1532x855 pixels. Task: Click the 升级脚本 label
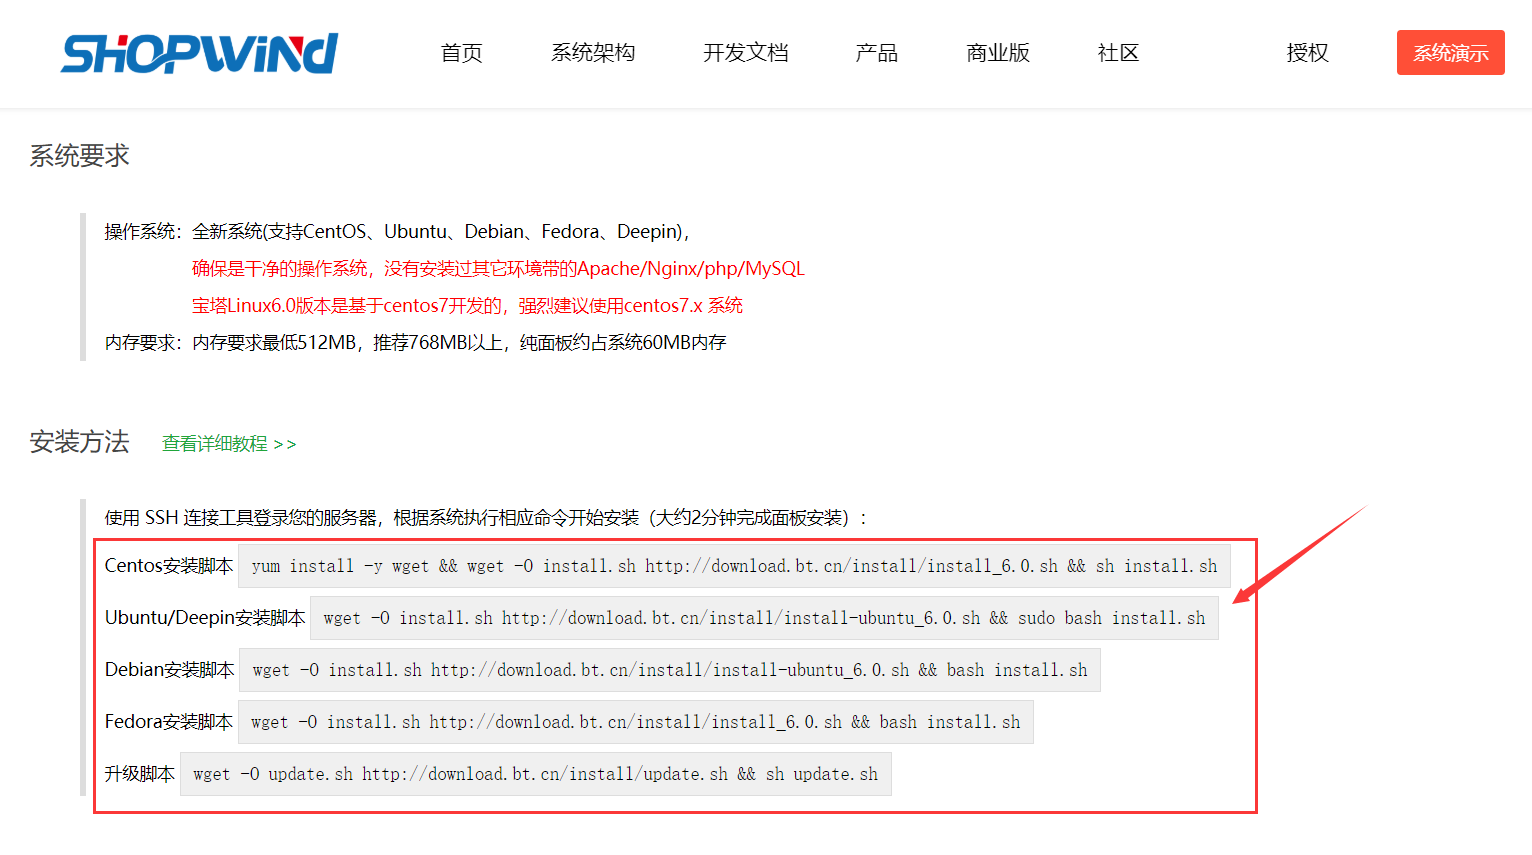tap(140, 774)
